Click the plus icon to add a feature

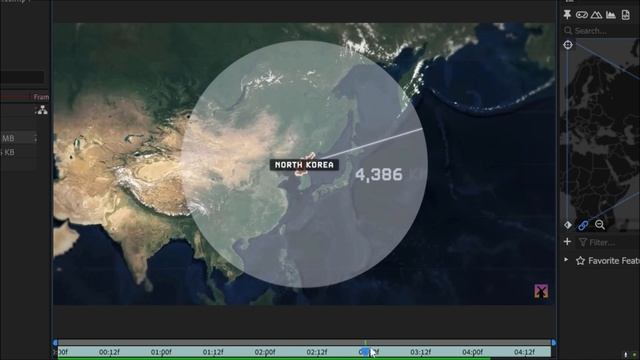567,242
